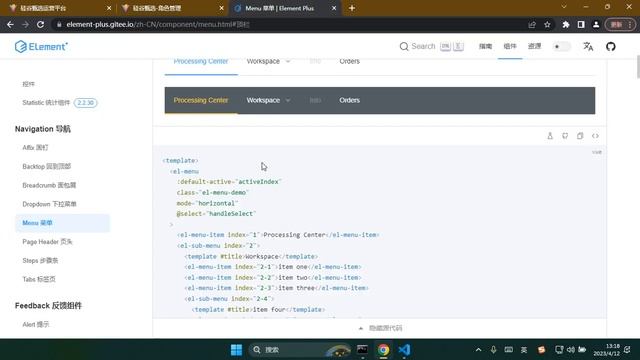Open a new browser tab
Viewport: 640px width, 360px height.
[x=352, y=8]
